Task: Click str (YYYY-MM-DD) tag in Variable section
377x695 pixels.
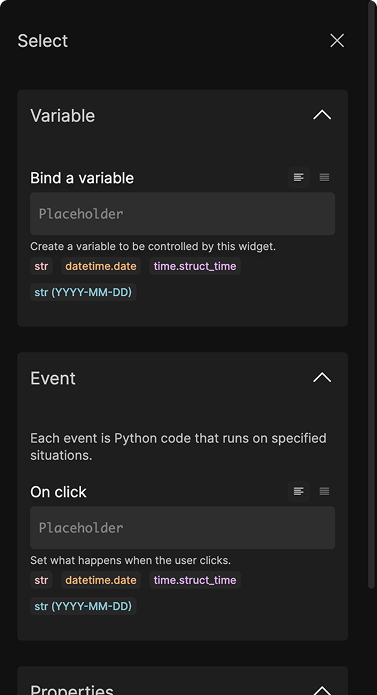Action: (x=83, y=293)
